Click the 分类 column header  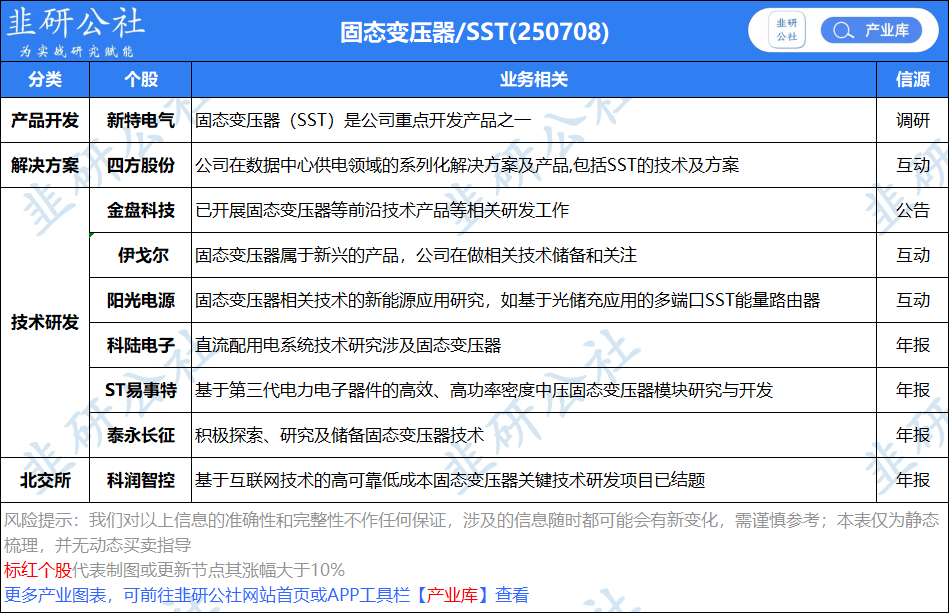pos(45,79)
